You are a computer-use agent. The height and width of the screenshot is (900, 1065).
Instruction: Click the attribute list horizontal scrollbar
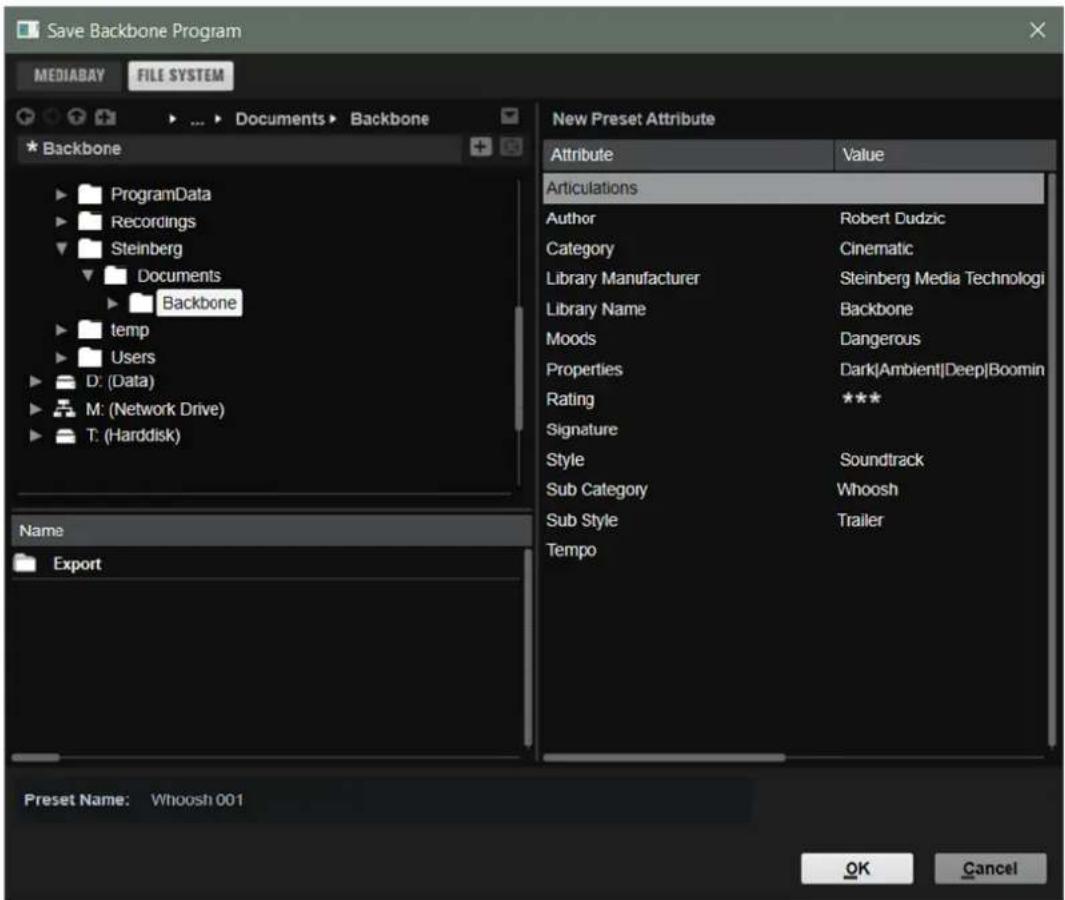click(664, 757)
